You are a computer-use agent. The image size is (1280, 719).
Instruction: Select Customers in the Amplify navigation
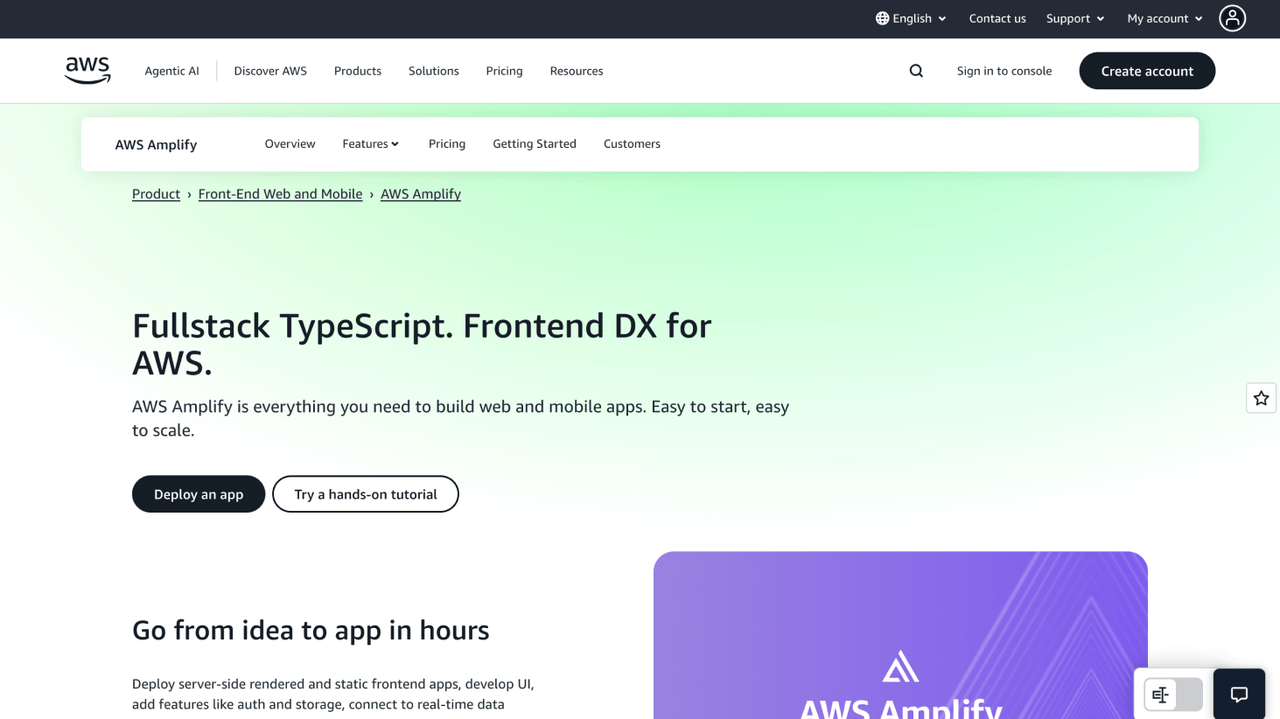coord(631,143)
